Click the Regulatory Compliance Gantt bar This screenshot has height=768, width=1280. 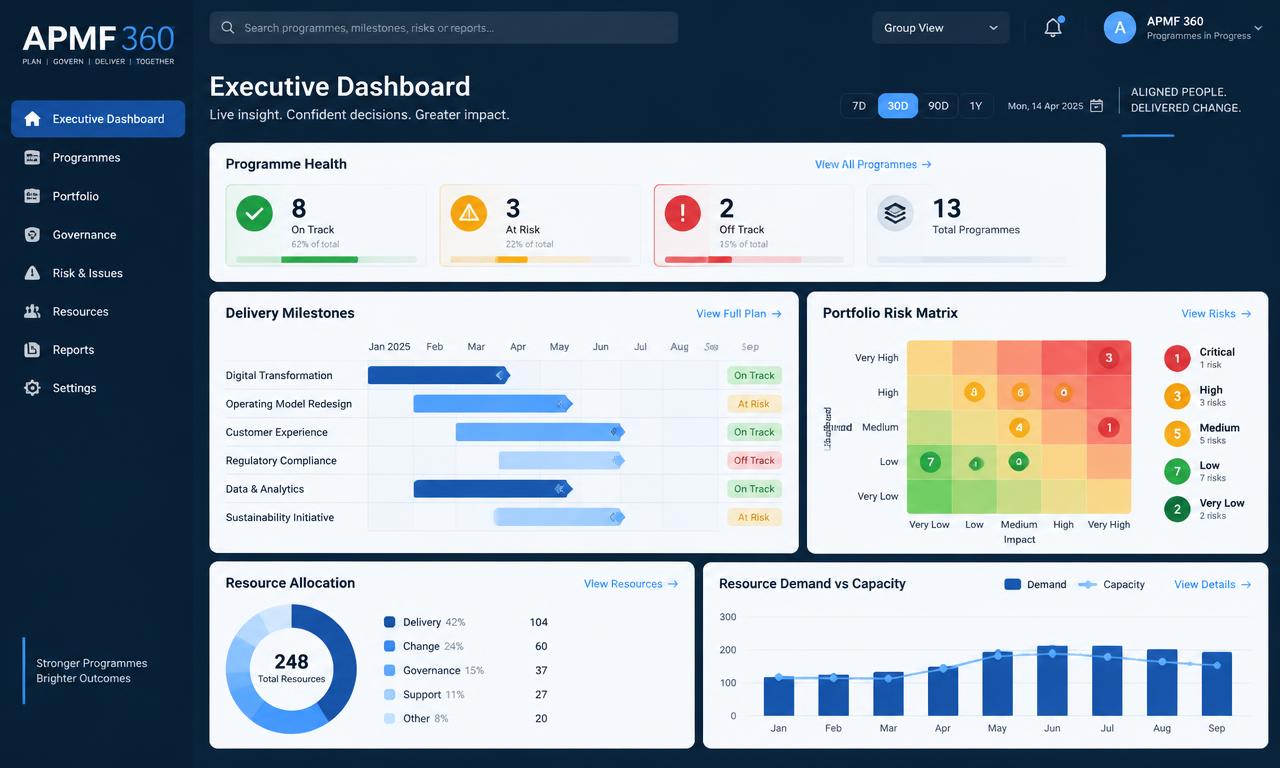561,460
